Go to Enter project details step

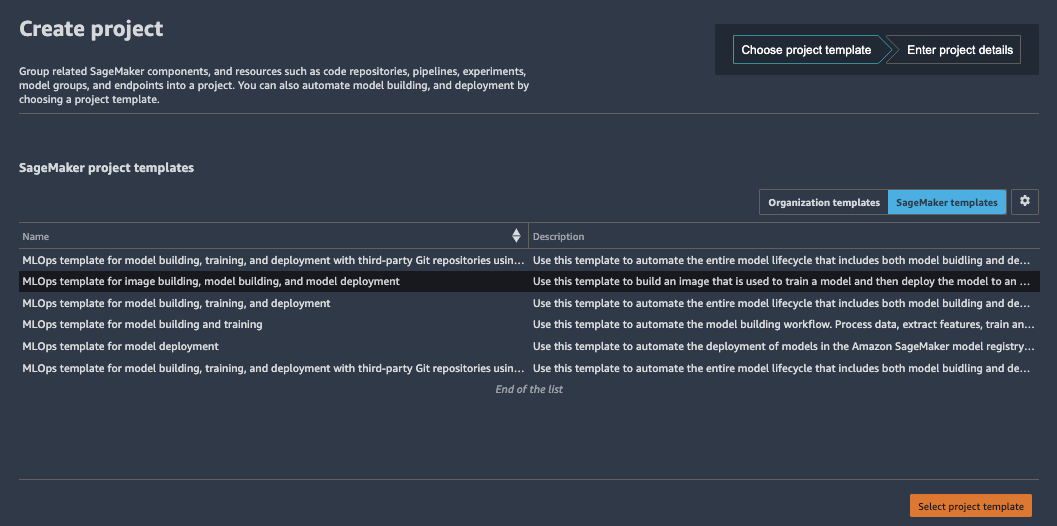pos(959,50)
